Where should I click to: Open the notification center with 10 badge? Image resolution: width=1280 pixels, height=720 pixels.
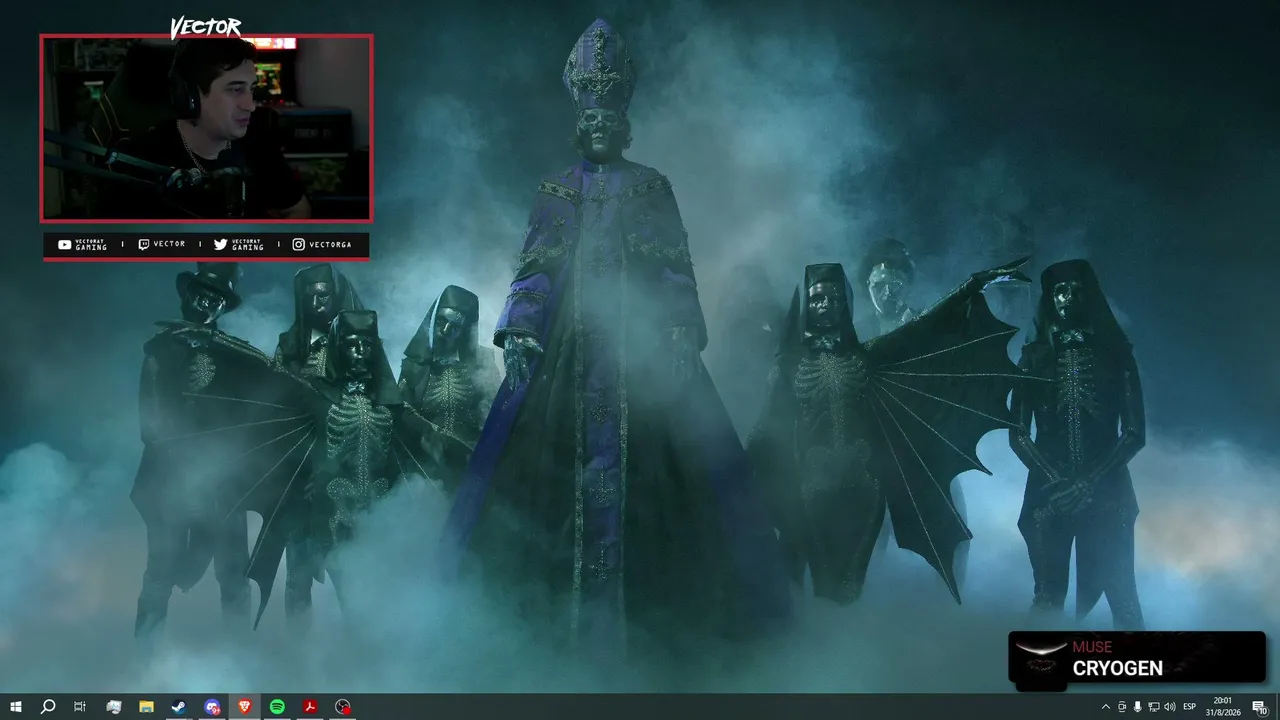point(1260,707)
